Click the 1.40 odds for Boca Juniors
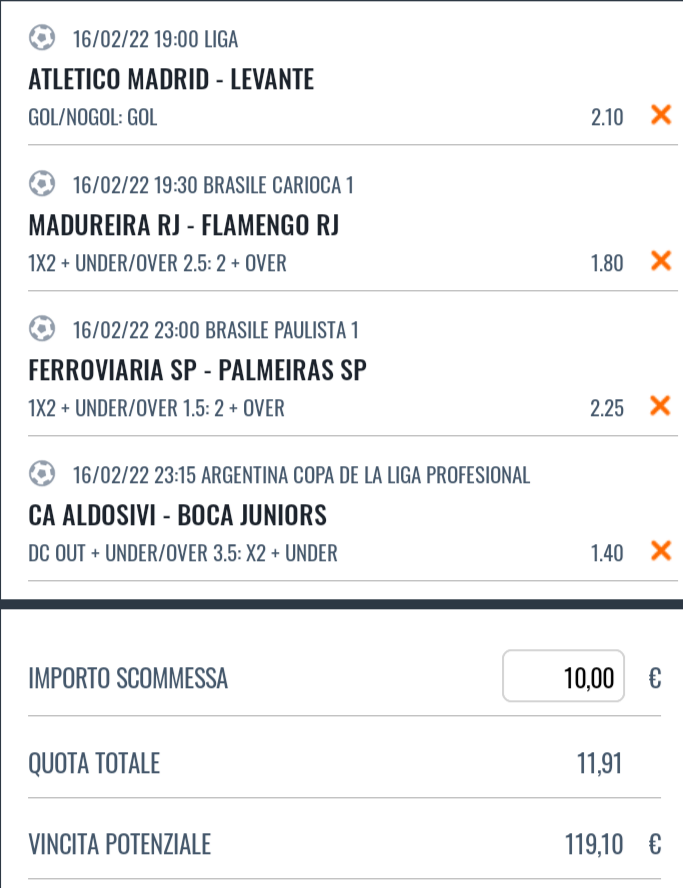The height and width of the screenshot is (888, 683). pos(607,553)
